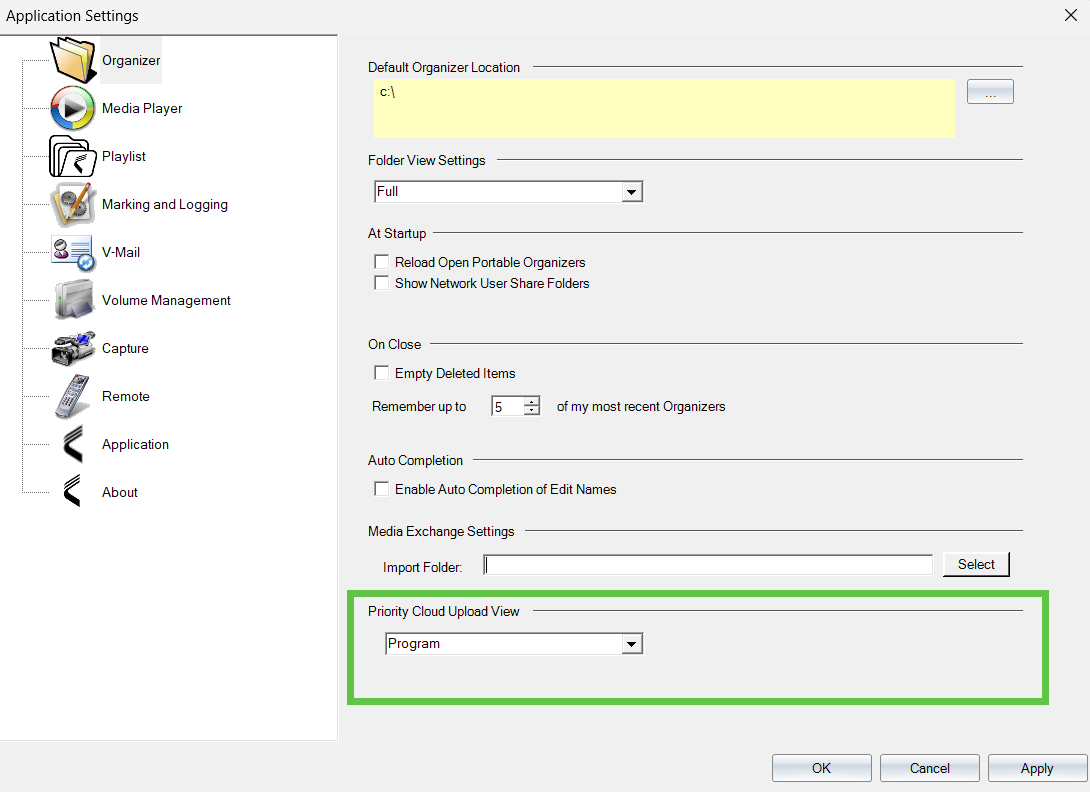Click the V-Mail icon
Image resolution: width=1090 pixels, height=792 pixels.
click(72, 252)
